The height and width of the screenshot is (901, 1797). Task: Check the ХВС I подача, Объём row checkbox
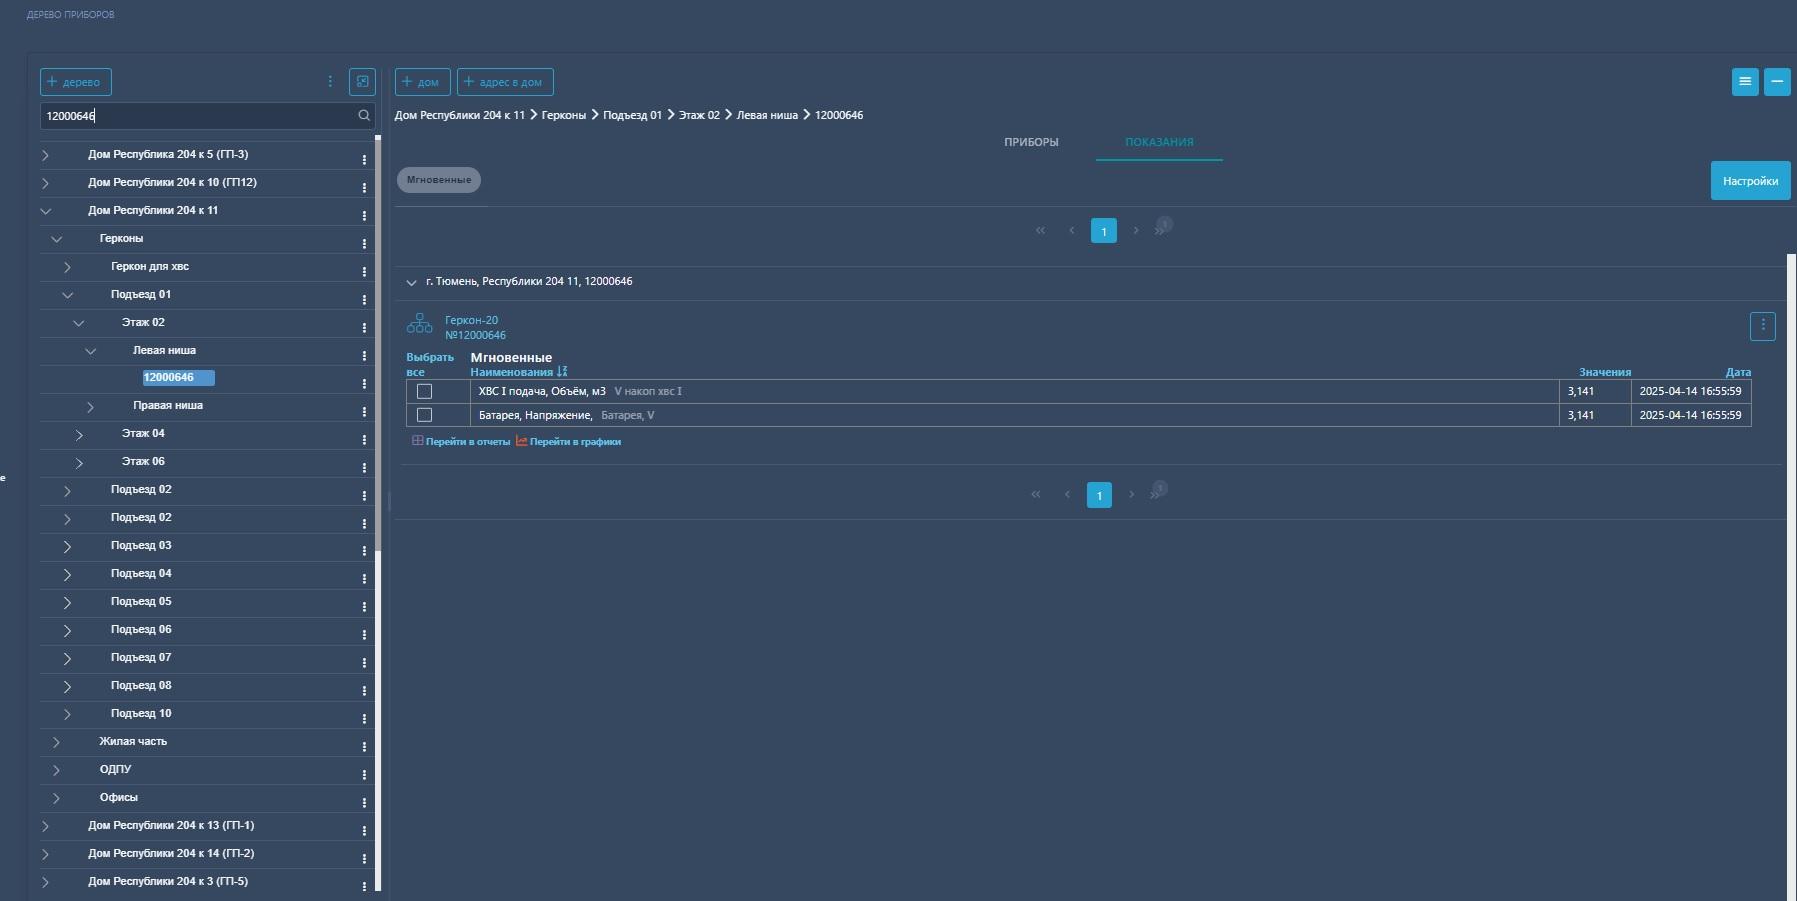424,392
